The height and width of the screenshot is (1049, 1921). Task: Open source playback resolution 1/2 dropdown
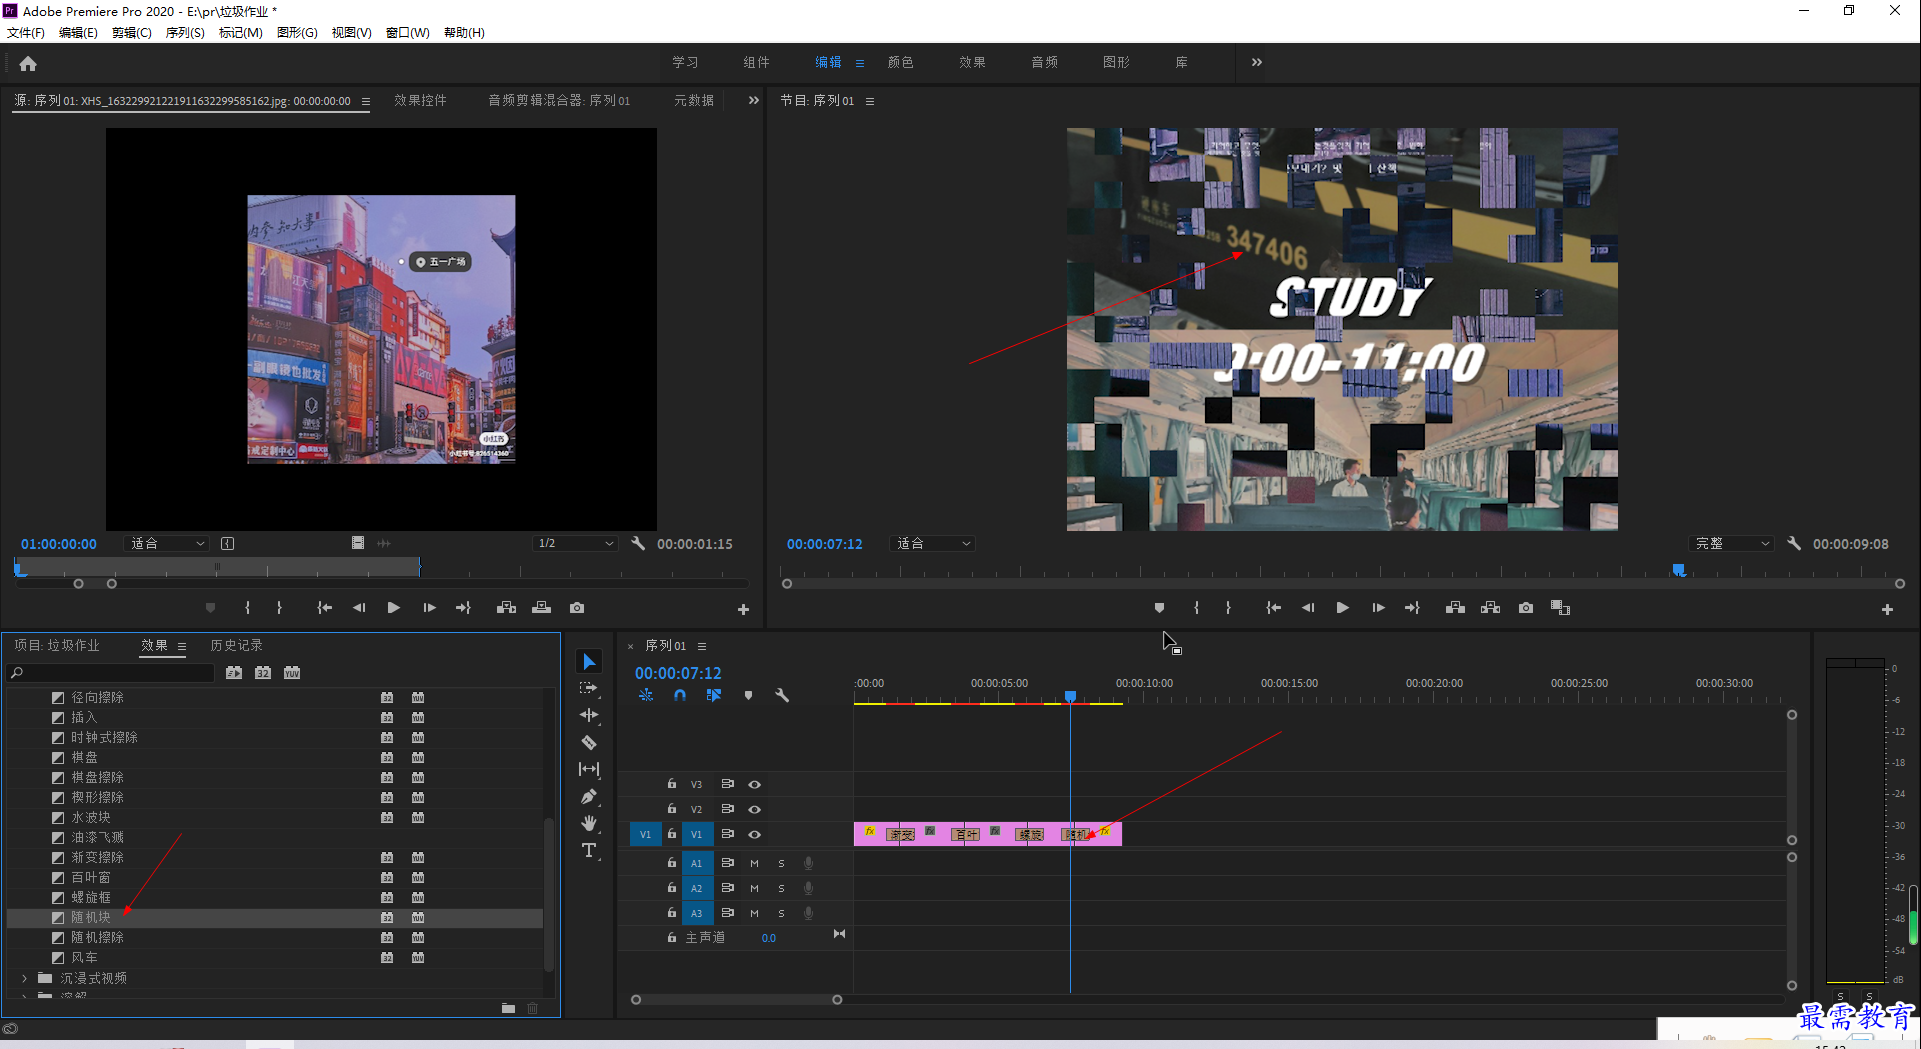pyautogui.click(x=575, y=543)
